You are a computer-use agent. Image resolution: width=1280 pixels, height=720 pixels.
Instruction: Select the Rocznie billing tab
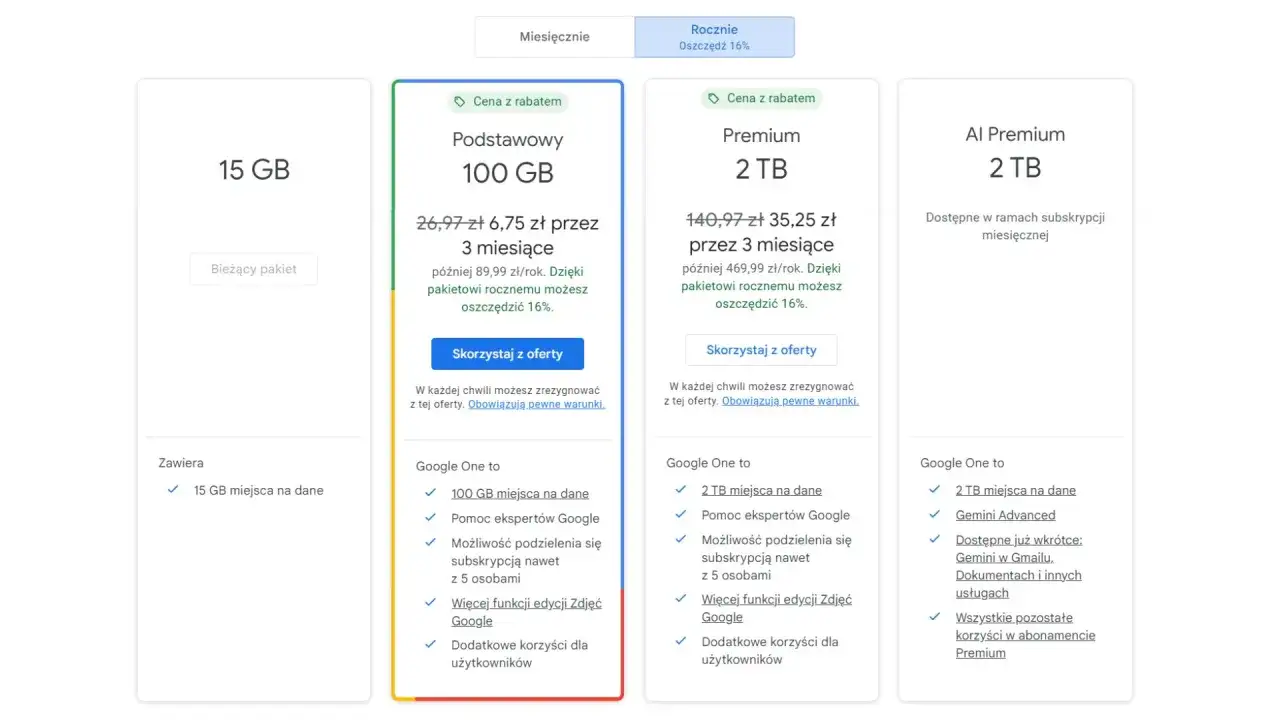(x=713, y=36)
